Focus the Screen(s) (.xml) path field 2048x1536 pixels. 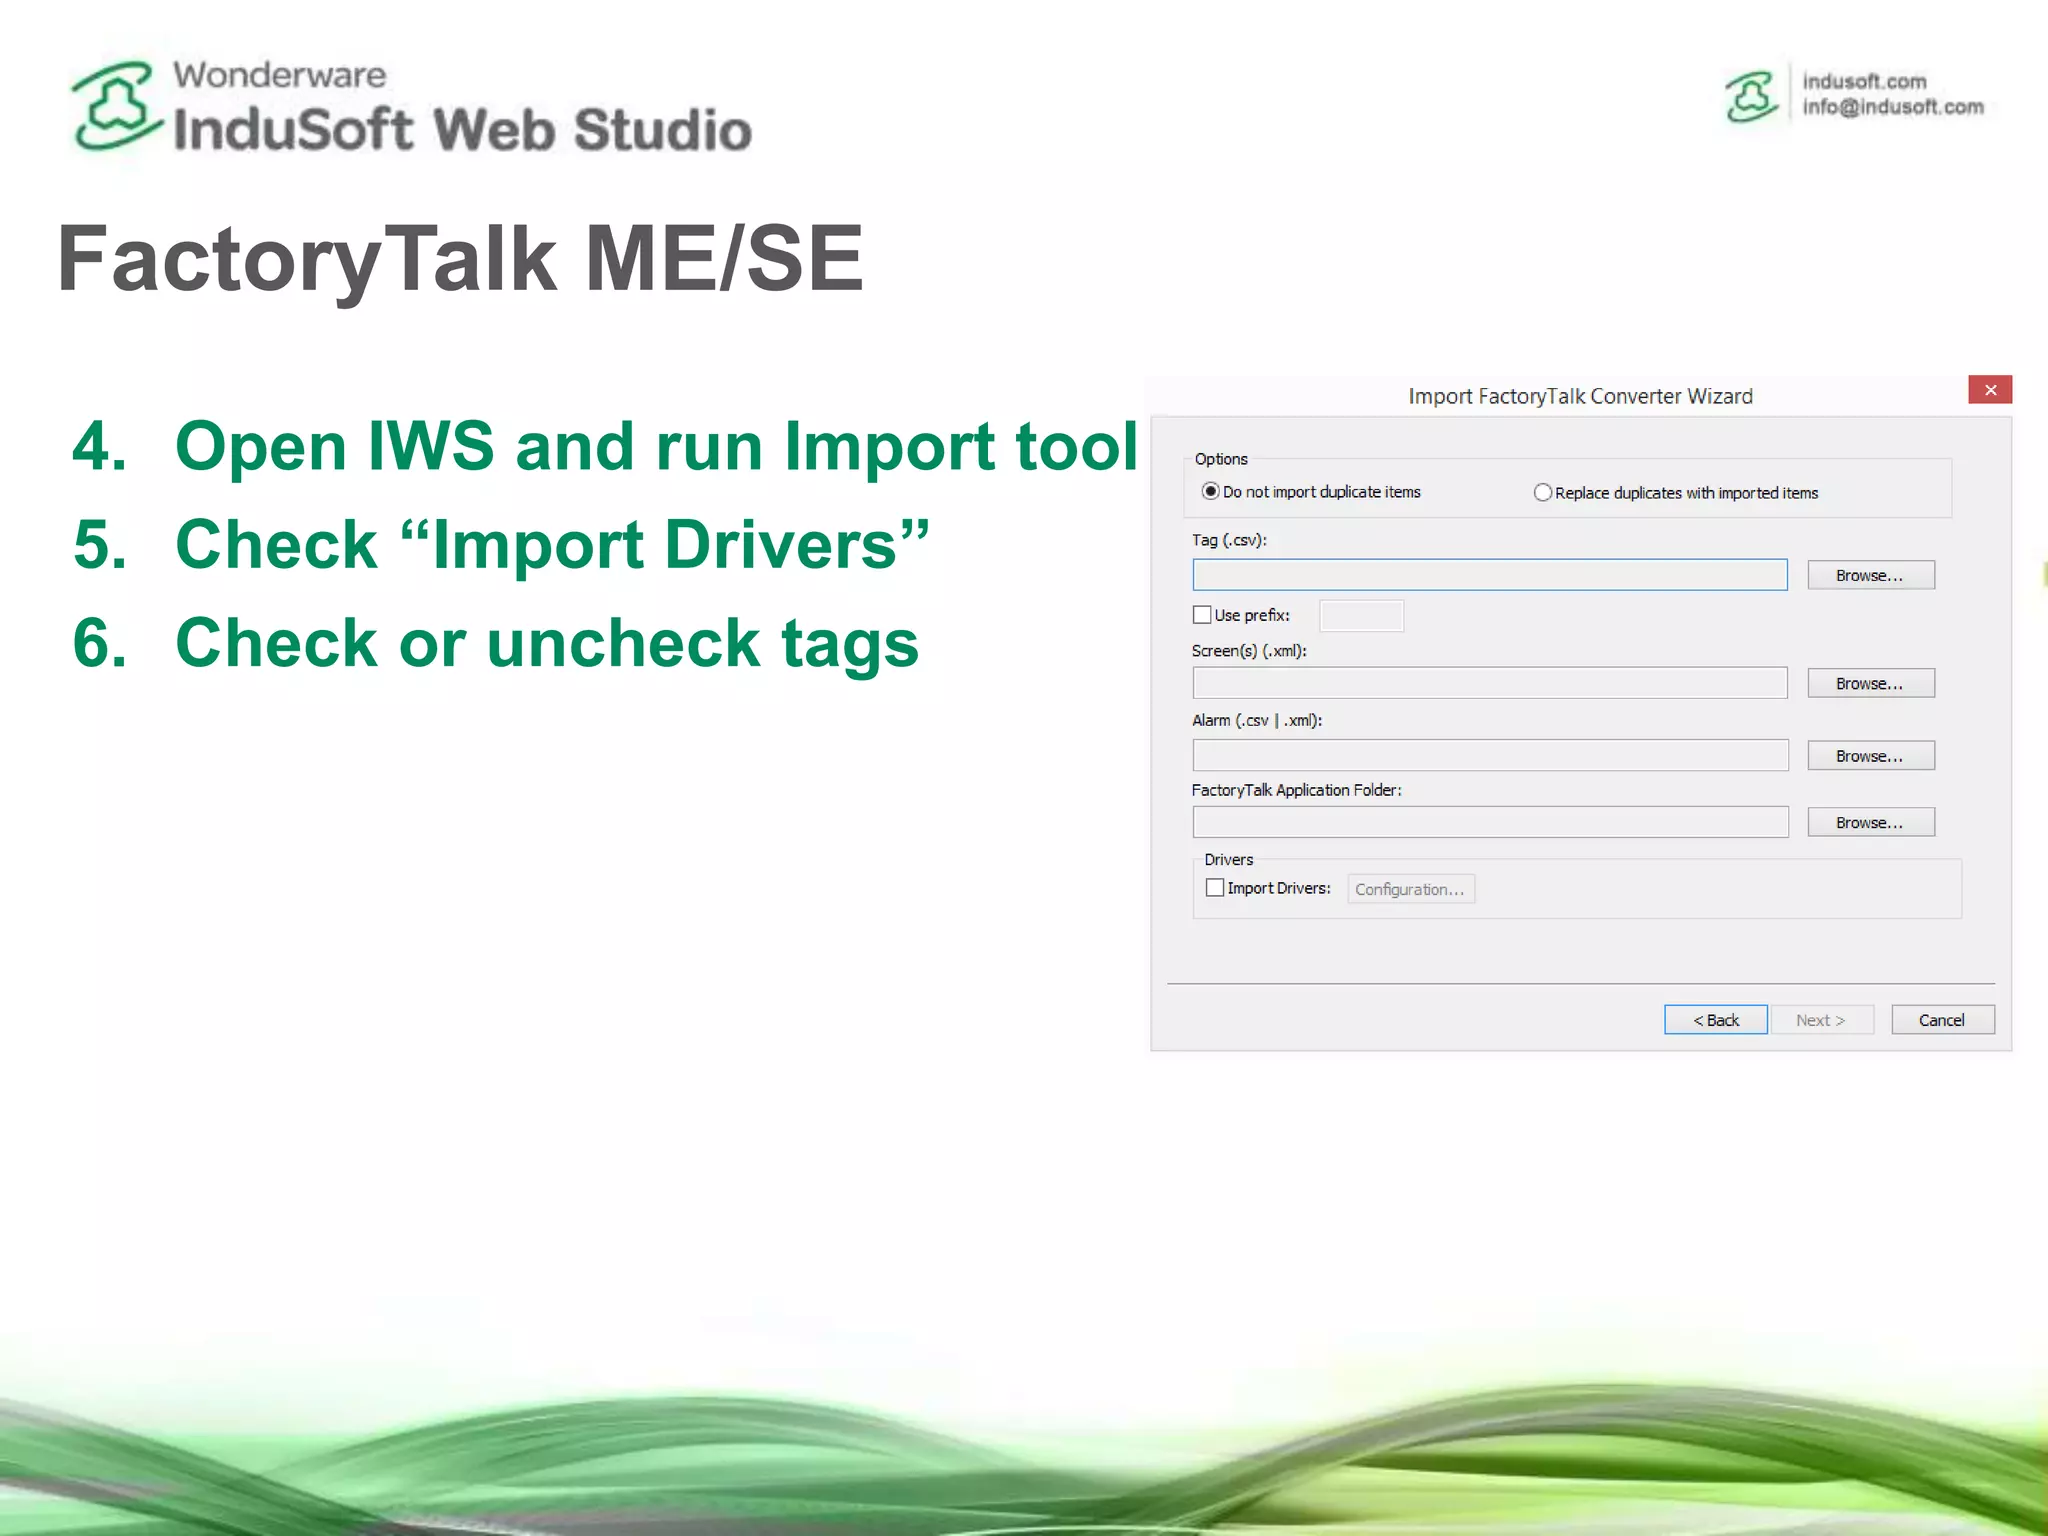point(1489,683)
